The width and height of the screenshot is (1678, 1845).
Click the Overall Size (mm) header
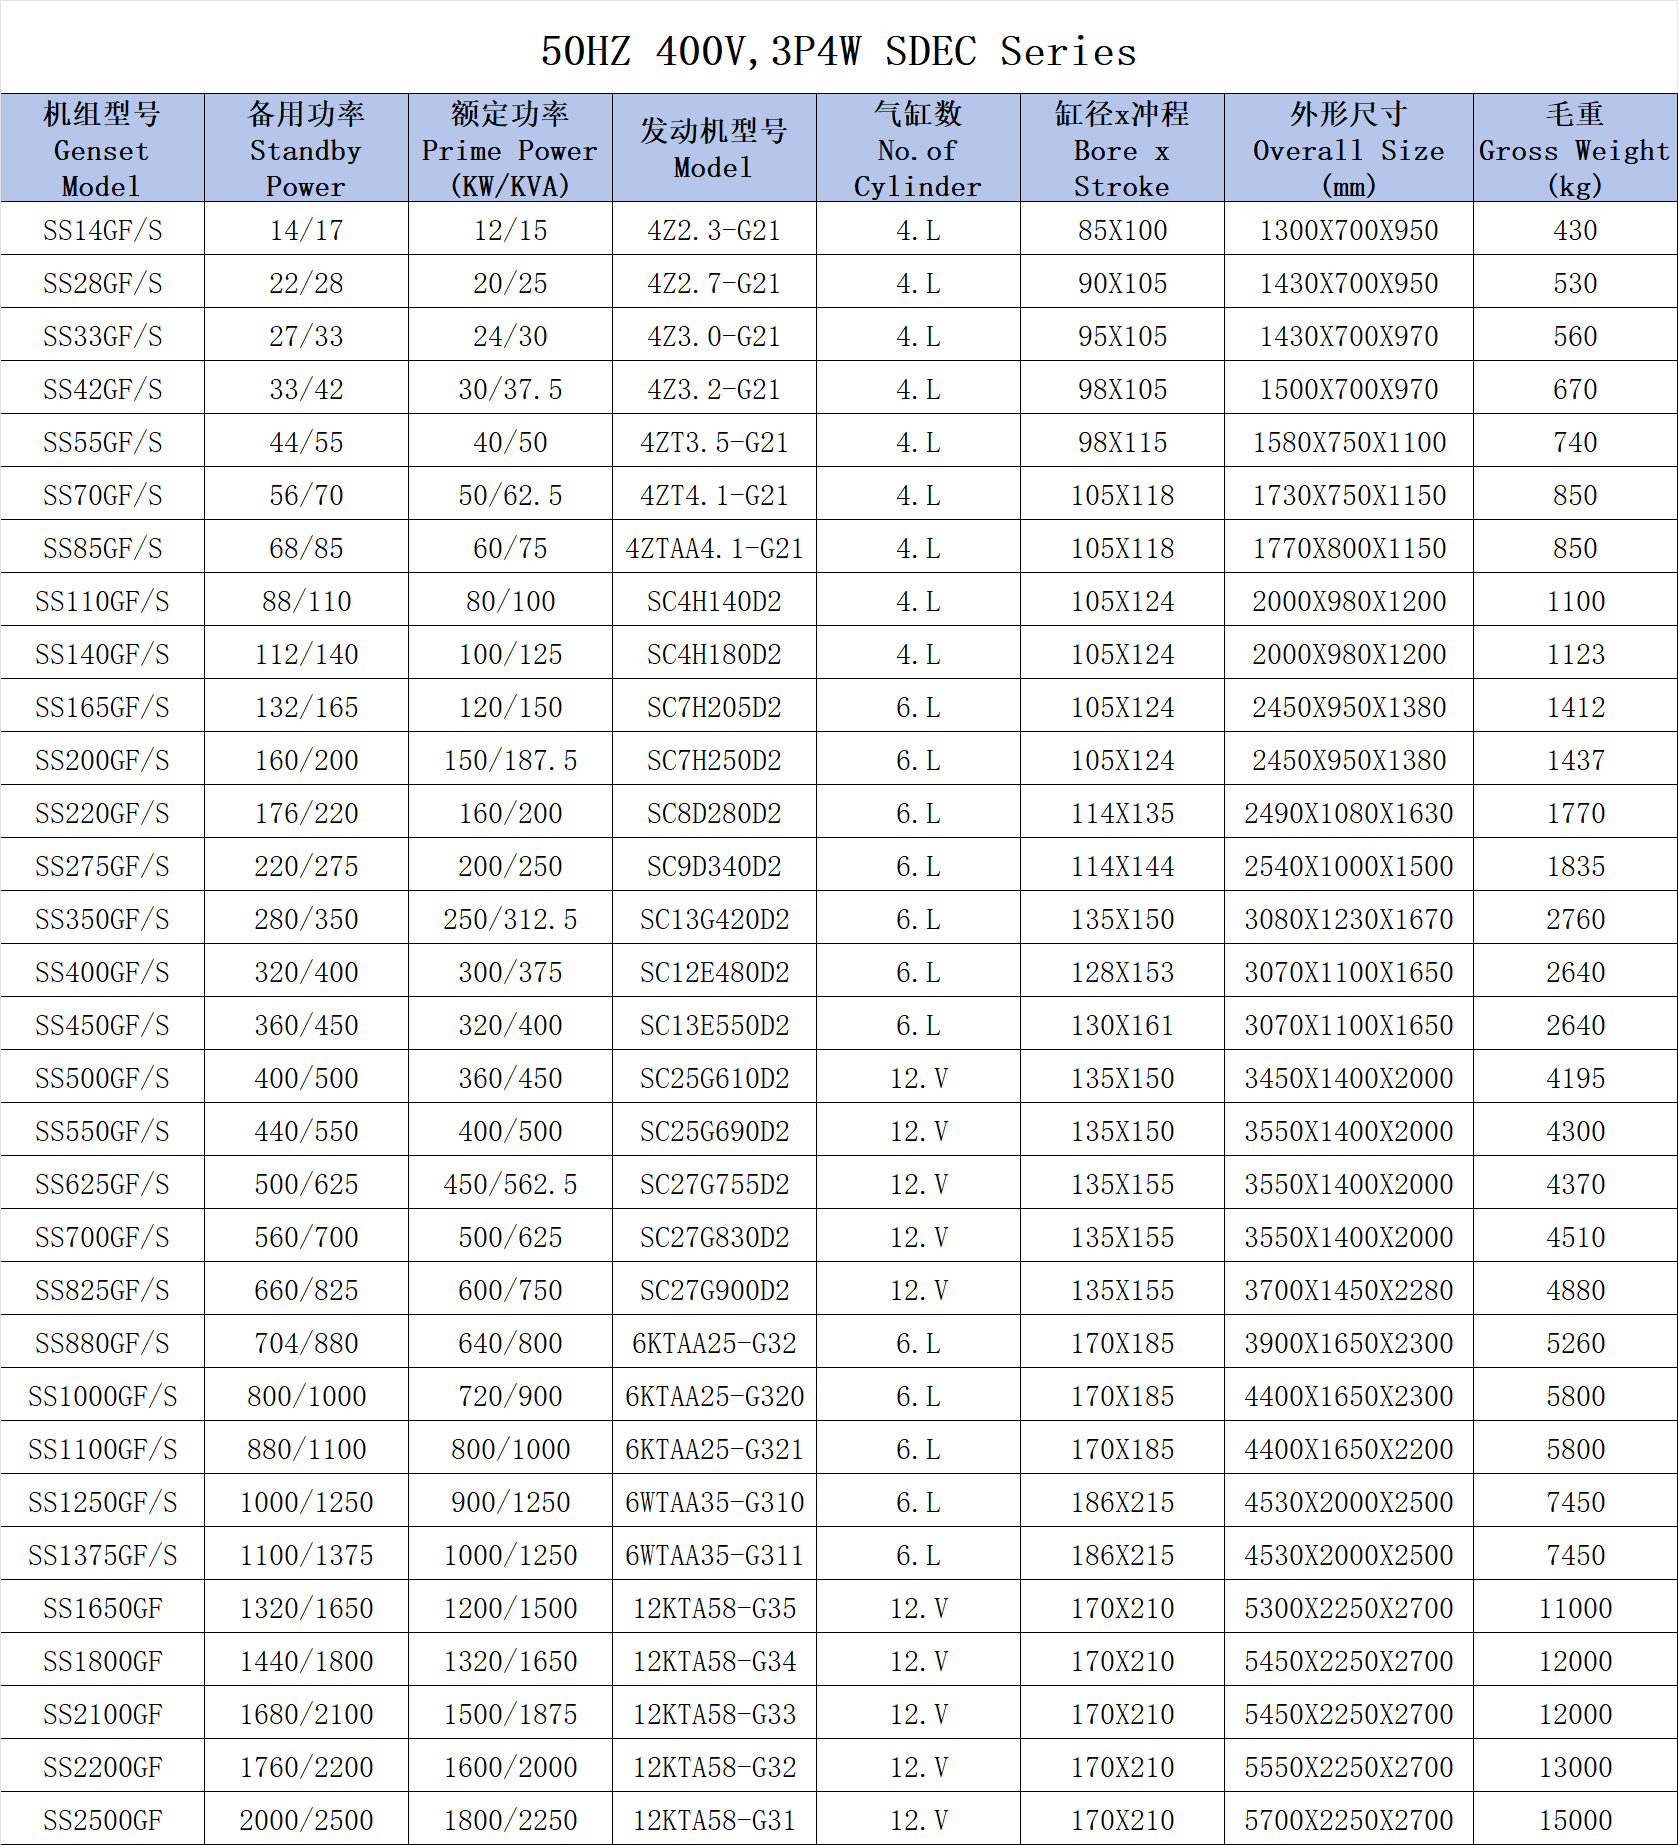click(1348, 149)
